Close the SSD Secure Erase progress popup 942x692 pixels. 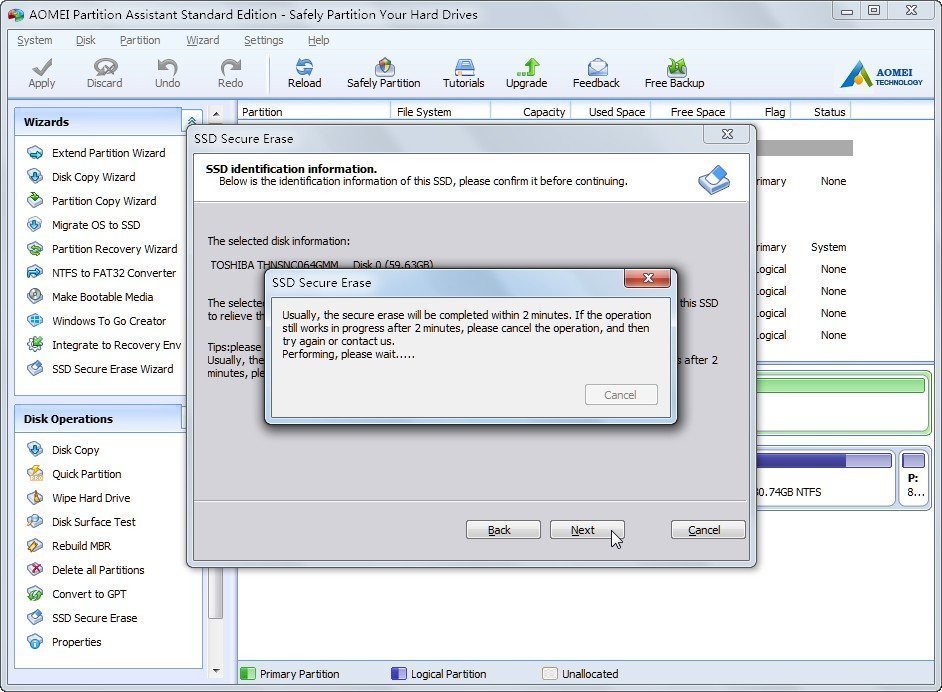(648, 278)
